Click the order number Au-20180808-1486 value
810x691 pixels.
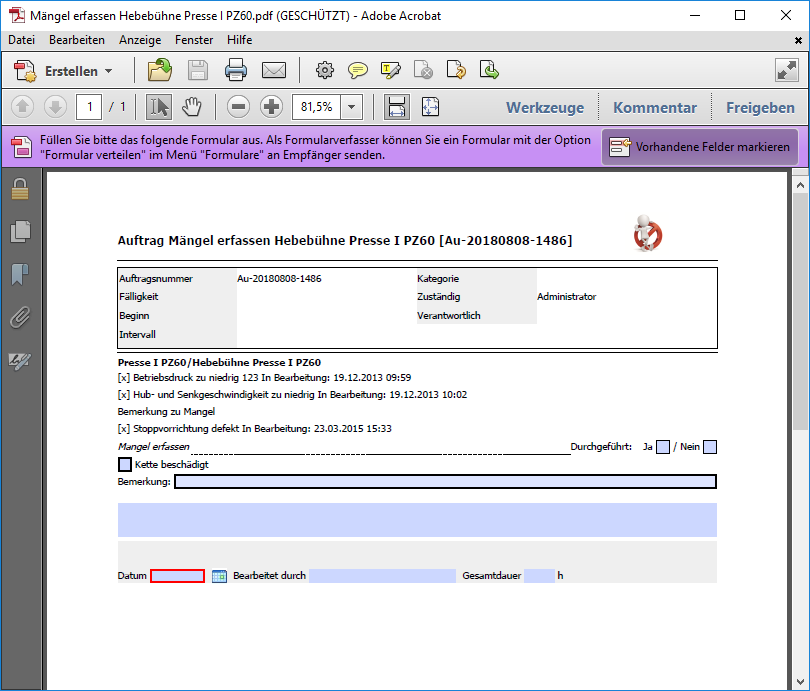point(279,278)
